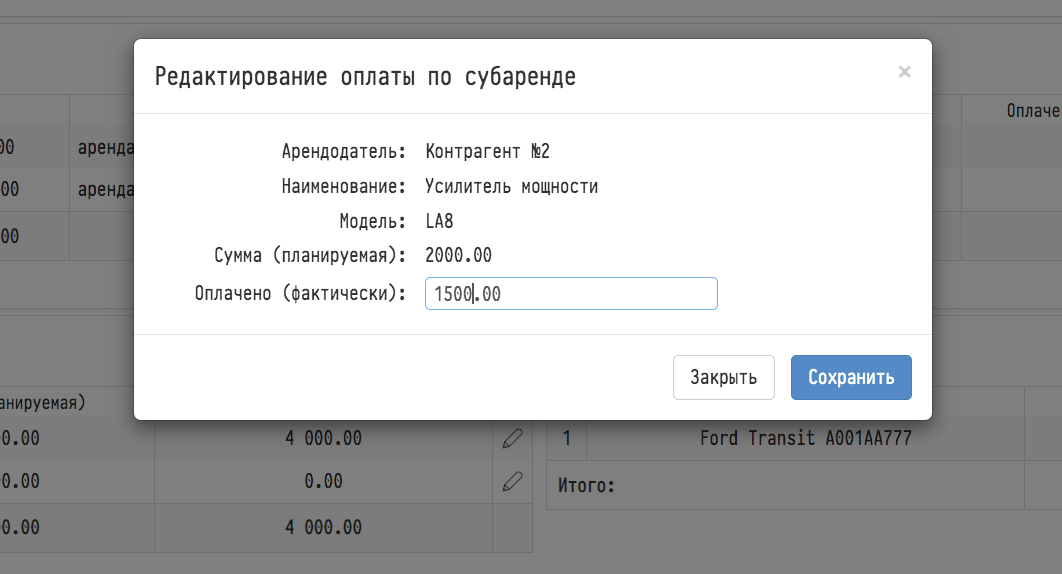Click the Модель label
This screenshot has width=1062, height=574.
coord(373,221)
